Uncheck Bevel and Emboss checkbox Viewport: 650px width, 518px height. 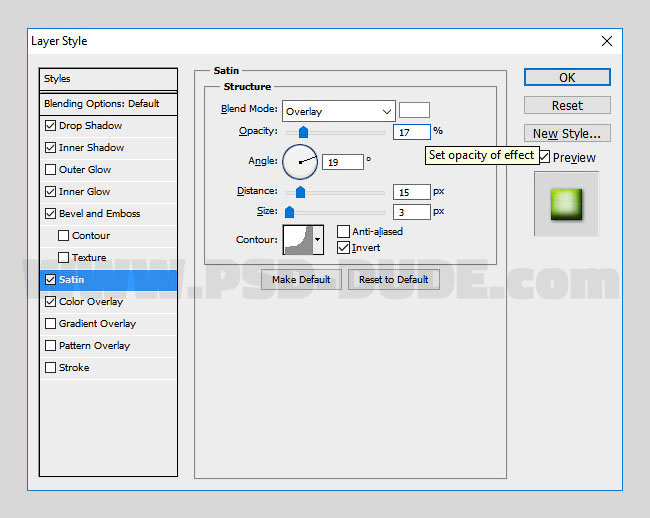coord(50,213)
